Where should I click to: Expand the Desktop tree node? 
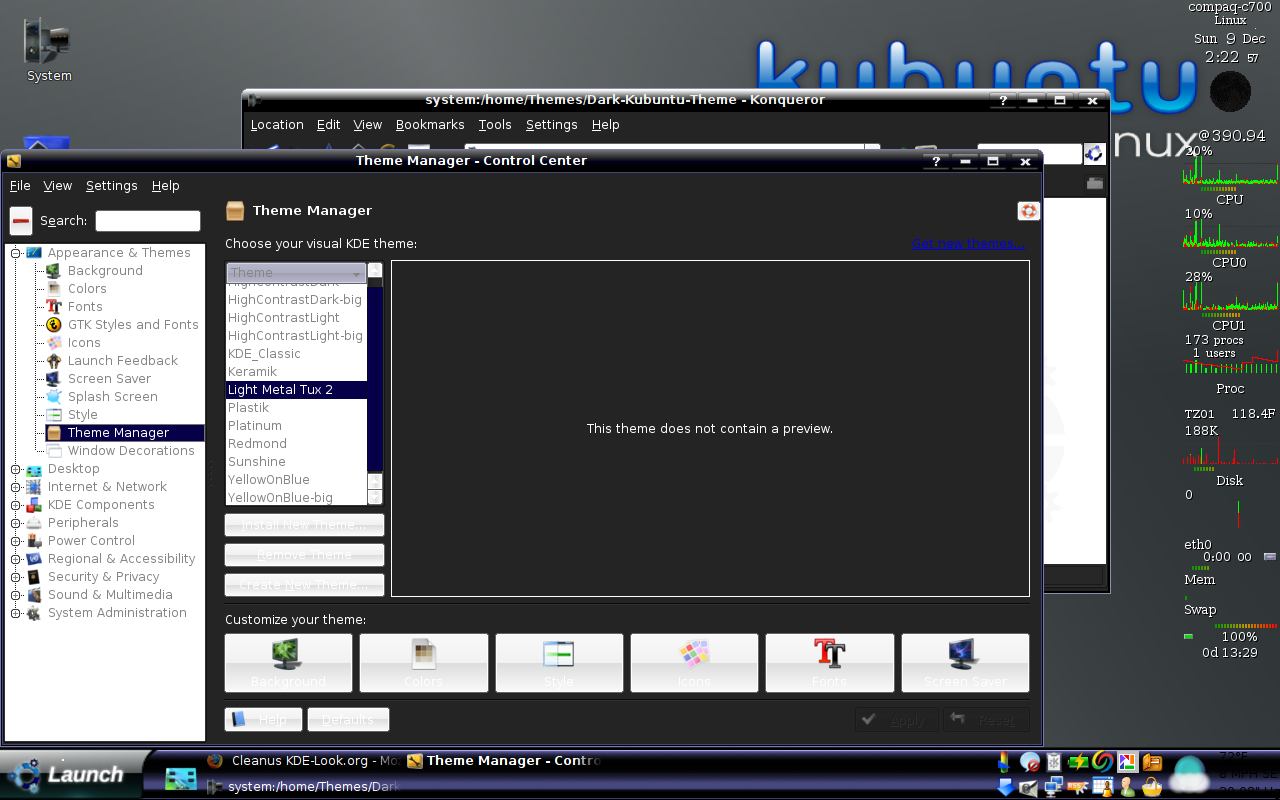click(16, 469)
